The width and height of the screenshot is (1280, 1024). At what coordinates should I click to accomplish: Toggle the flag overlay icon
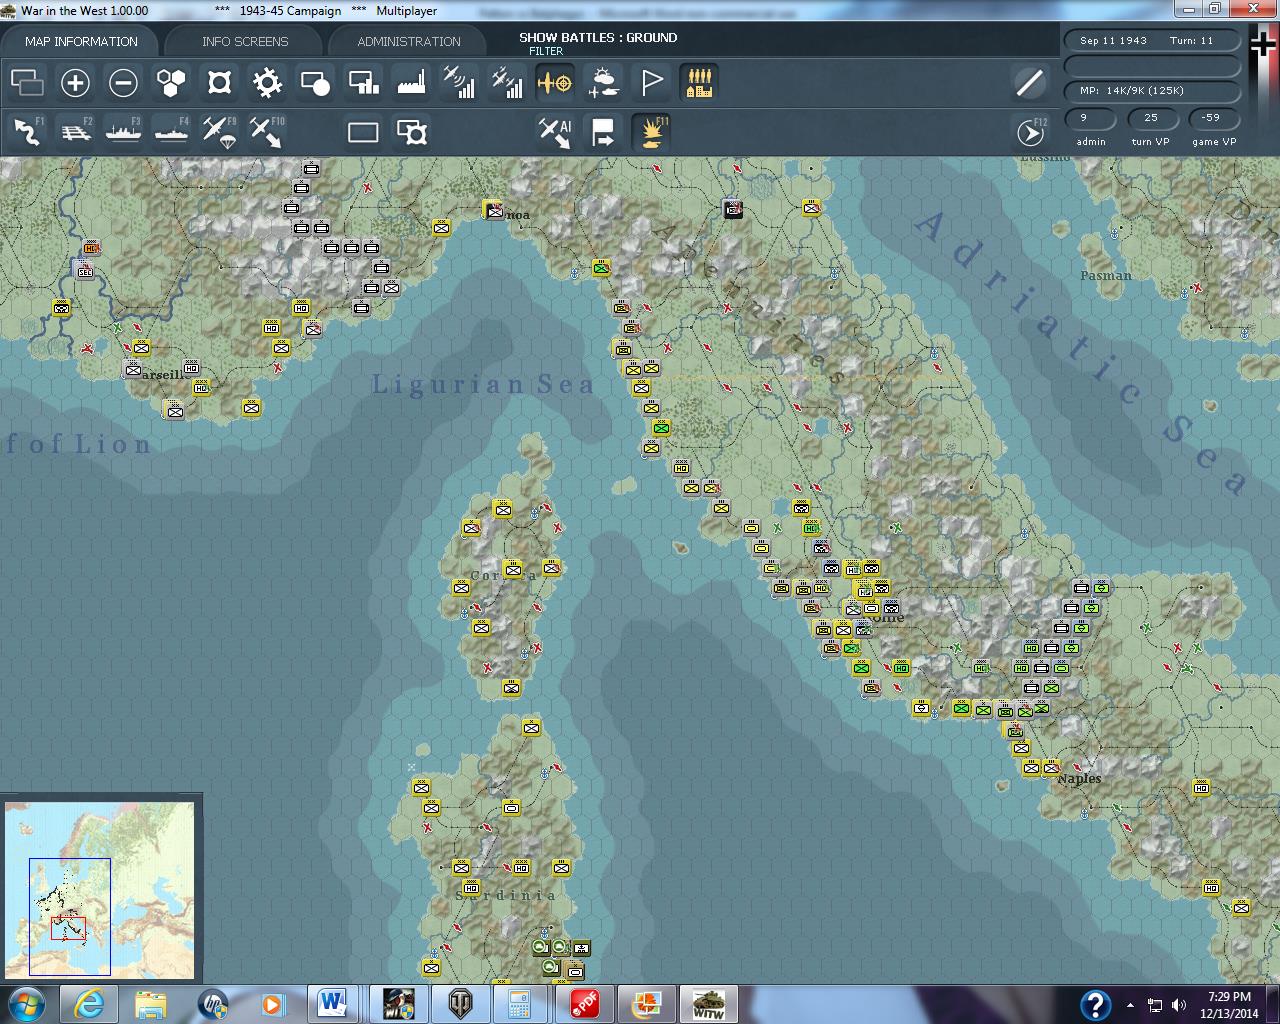coord(651,83)
